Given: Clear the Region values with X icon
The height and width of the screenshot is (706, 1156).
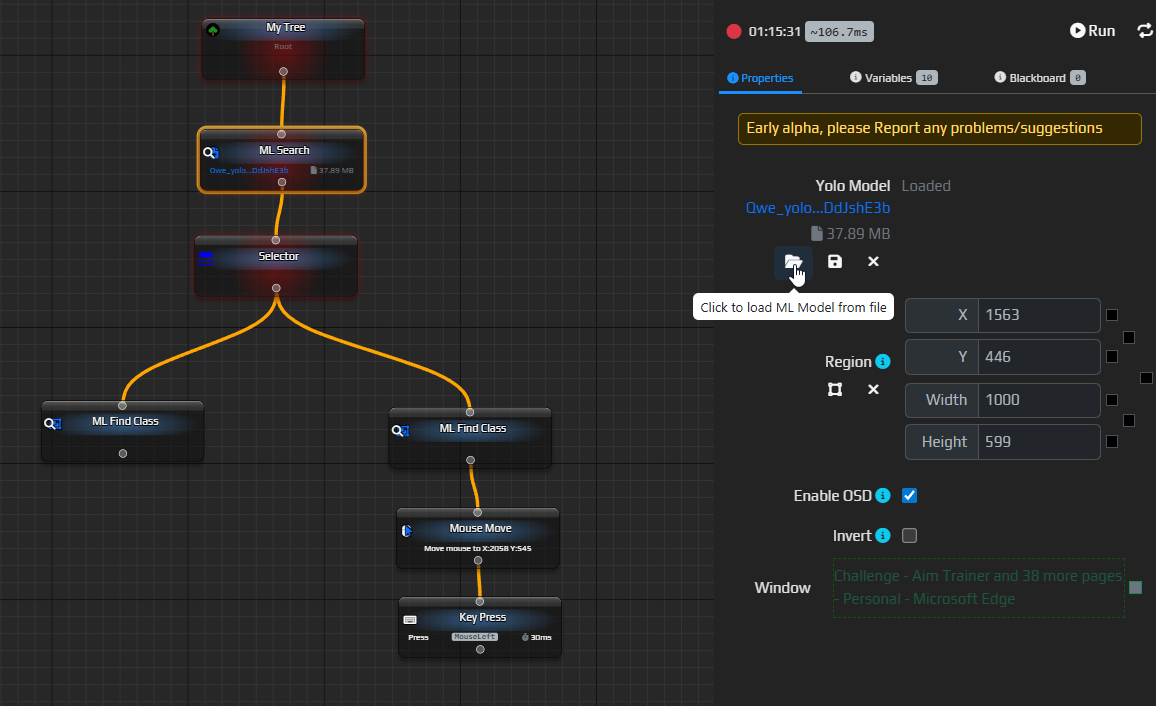Looking at the screenshot, I should 873,389.
